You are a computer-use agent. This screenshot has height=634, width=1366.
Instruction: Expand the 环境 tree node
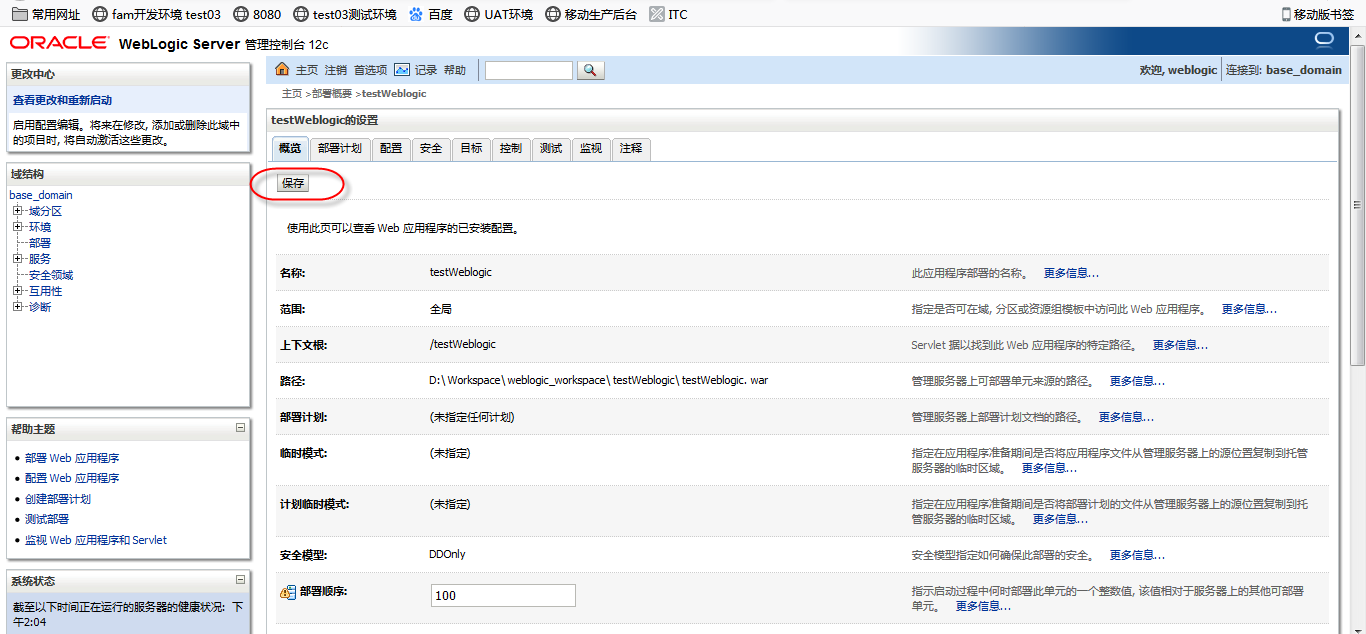(17, 227)
